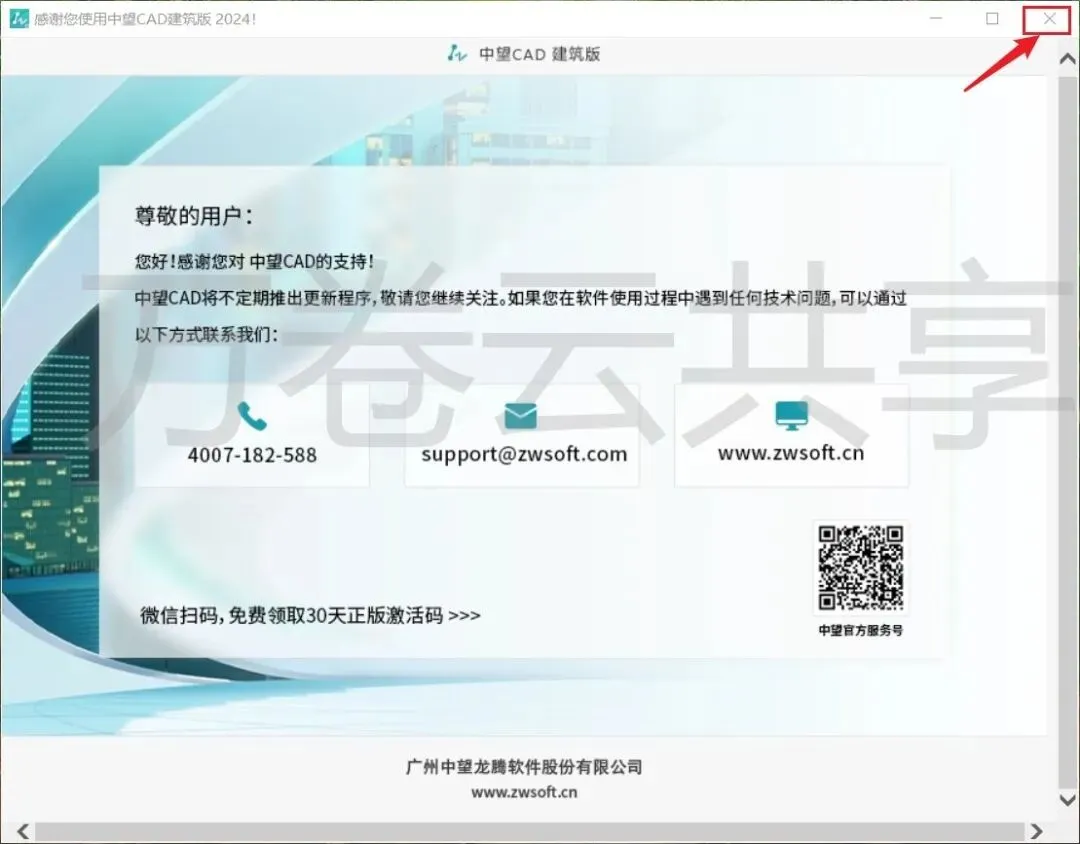Open www.zwsoft.cn link in contact card
Viewport: 1080px width, 844px height.
(x=791, y=453)
